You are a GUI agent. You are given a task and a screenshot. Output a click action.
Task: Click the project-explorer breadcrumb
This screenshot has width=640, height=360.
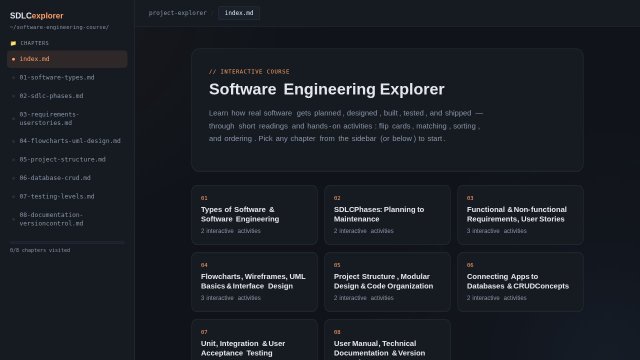click(x=178, y=13)
